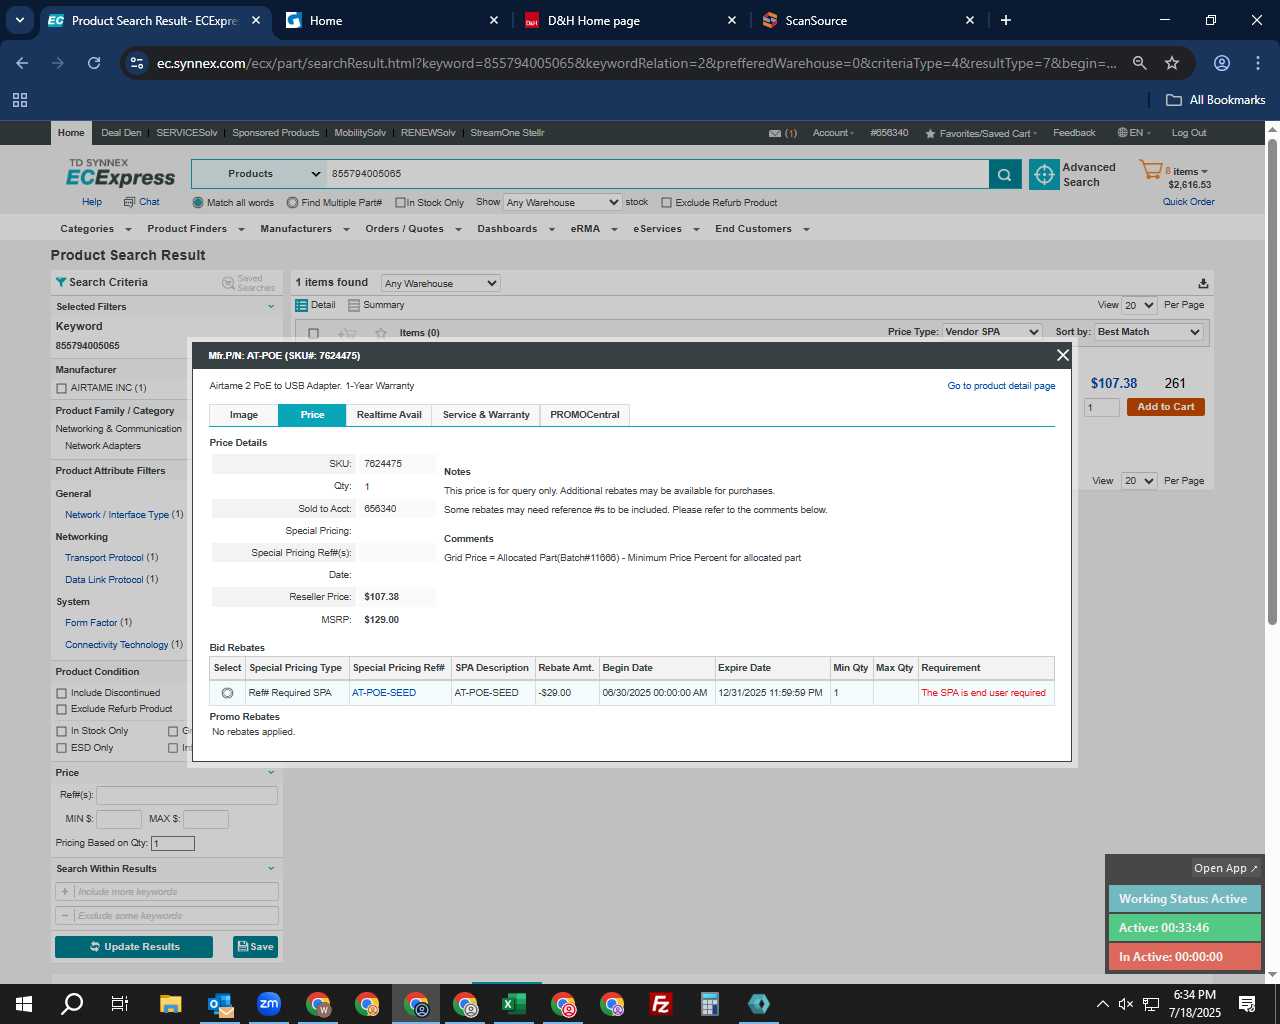The height and width of the screenshot is (1024, 1280).
Task: Check AIRTAME INC manufacturer filter
Action: [61, 388]
